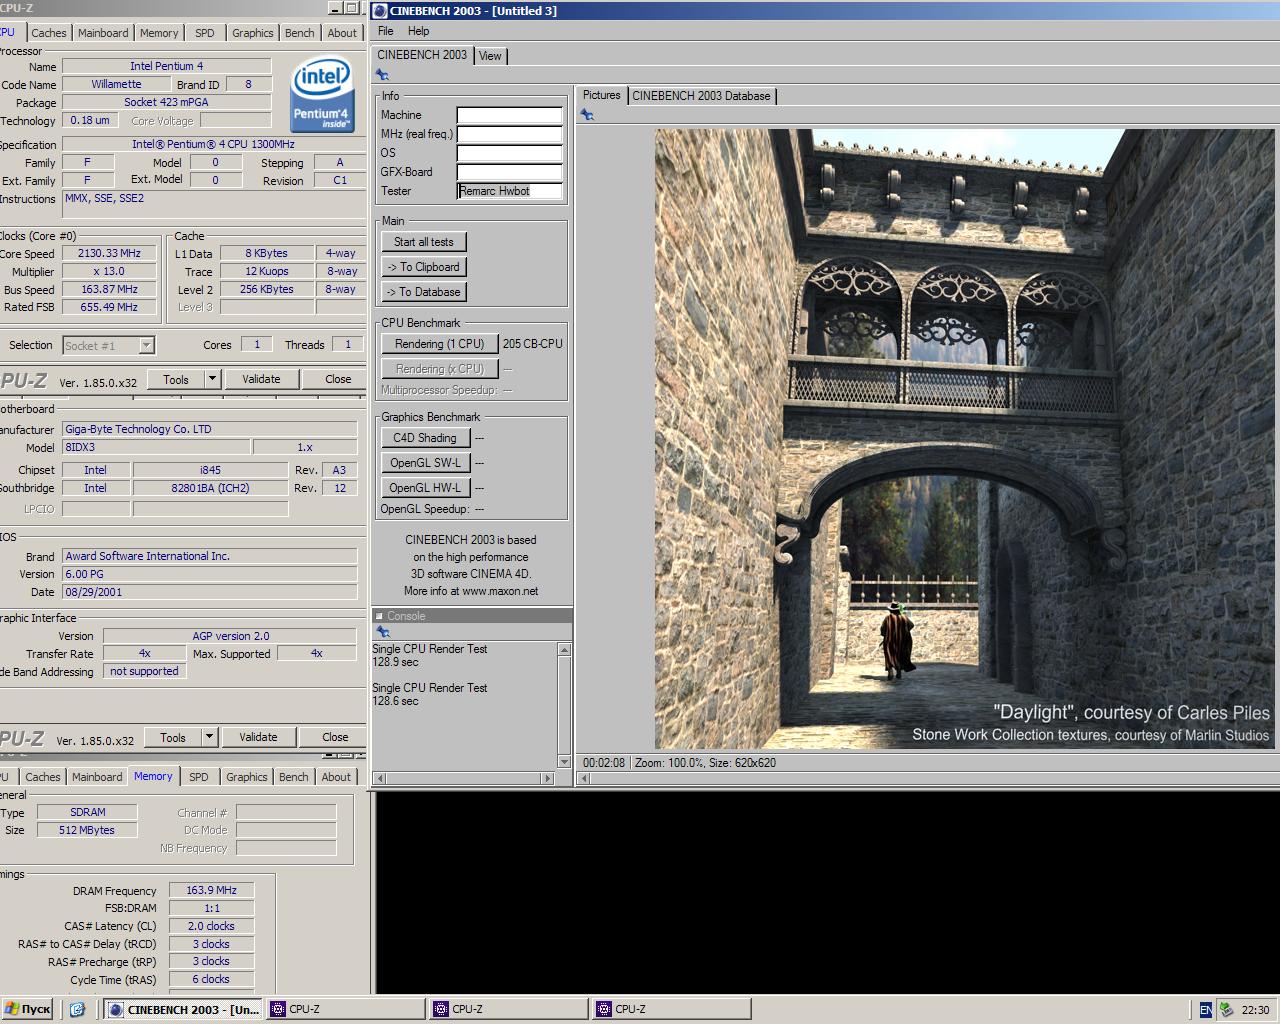Click console horizontal scrollbar right arrow
The width and height of the screenshot is (1280, 1024).
(547, 778)
